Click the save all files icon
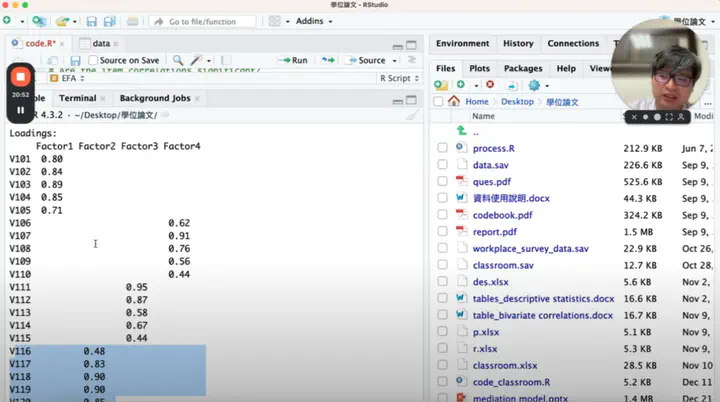Screen dimensions: 720x402 point(109,22)
